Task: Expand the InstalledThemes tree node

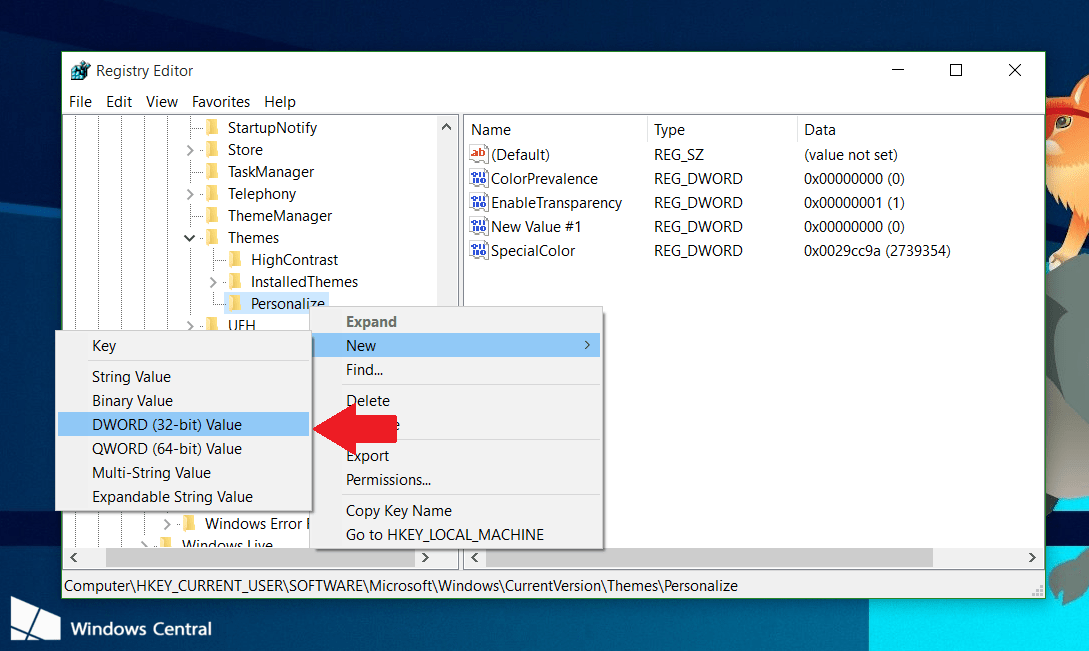Action: pos(213,282)
